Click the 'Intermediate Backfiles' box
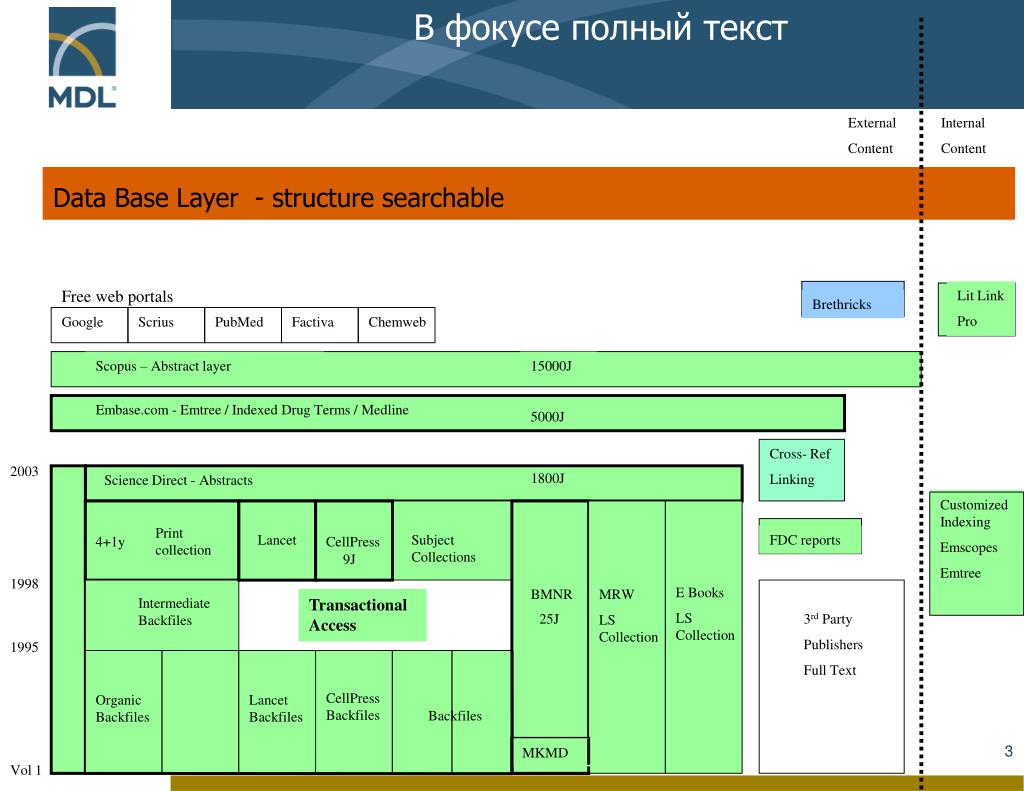 click(162, 615)
